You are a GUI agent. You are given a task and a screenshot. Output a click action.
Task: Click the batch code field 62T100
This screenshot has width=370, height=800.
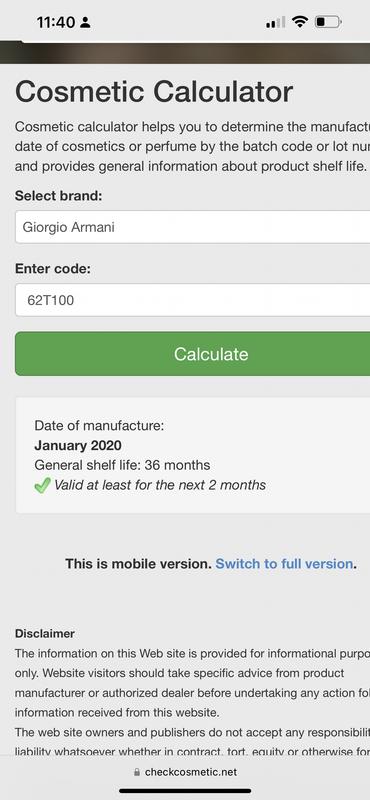click(x=192, y=300)
